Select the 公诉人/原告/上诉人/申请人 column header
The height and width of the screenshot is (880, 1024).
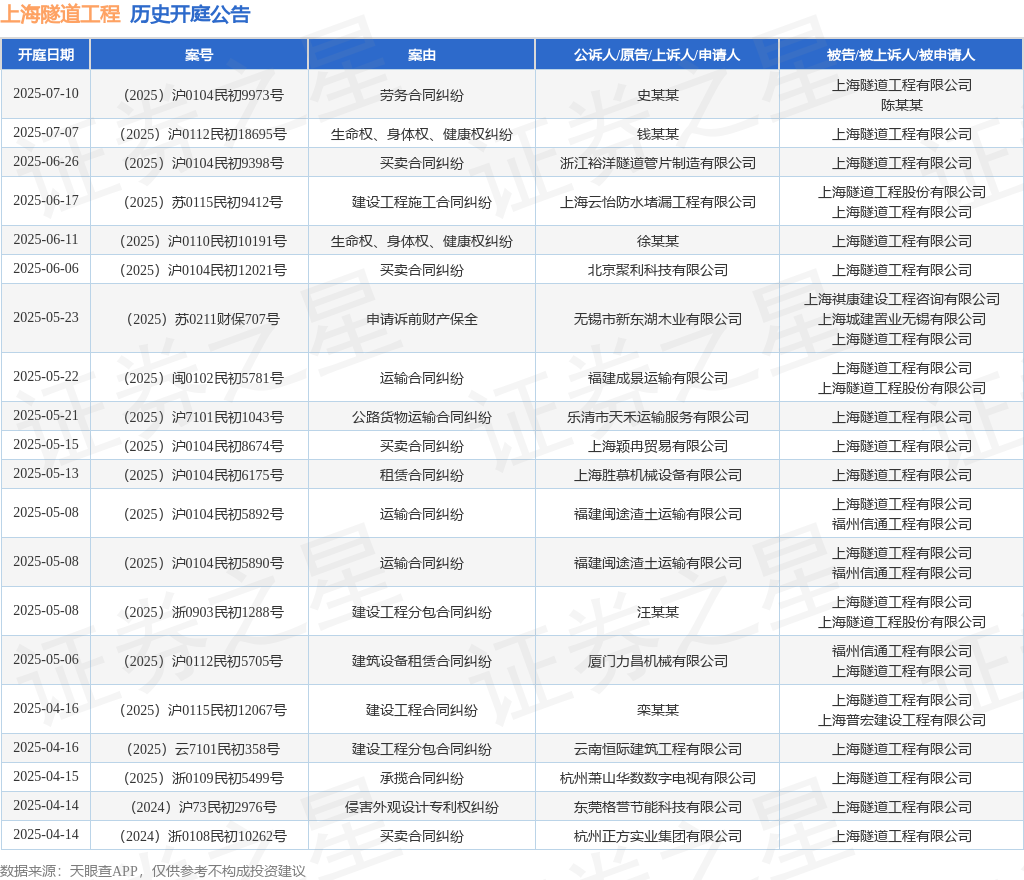(657, 55)
